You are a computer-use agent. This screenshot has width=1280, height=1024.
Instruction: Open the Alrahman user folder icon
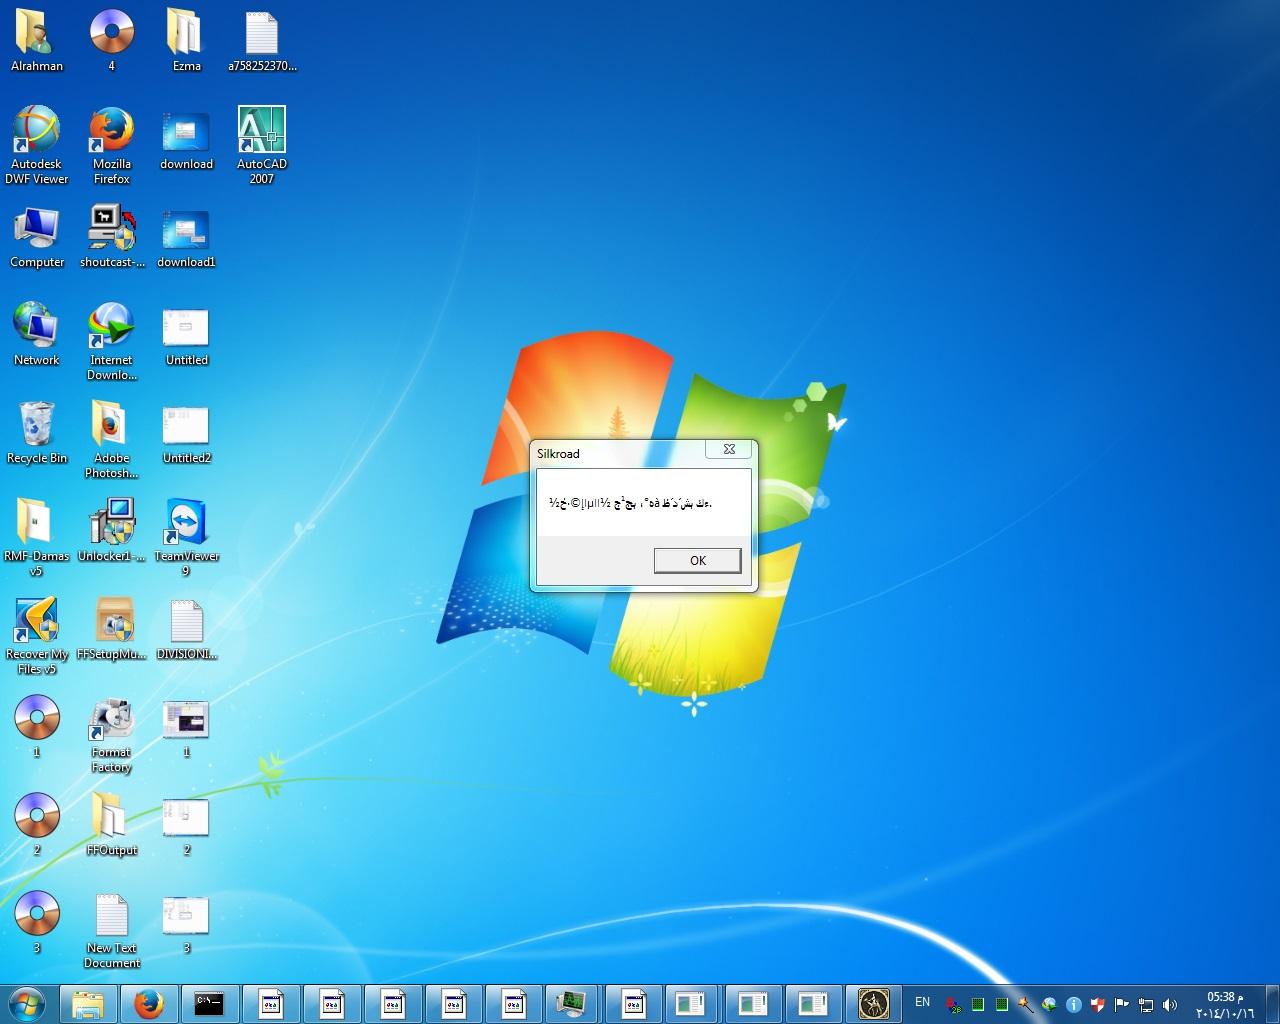(x=37, y=42)
